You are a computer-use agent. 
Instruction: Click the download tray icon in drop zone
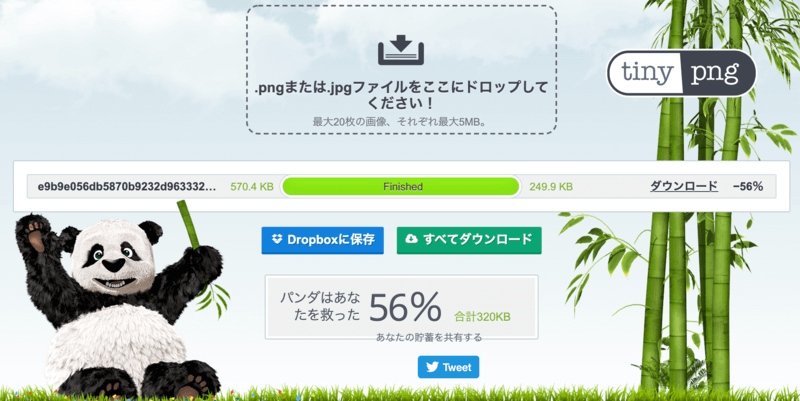401,50
